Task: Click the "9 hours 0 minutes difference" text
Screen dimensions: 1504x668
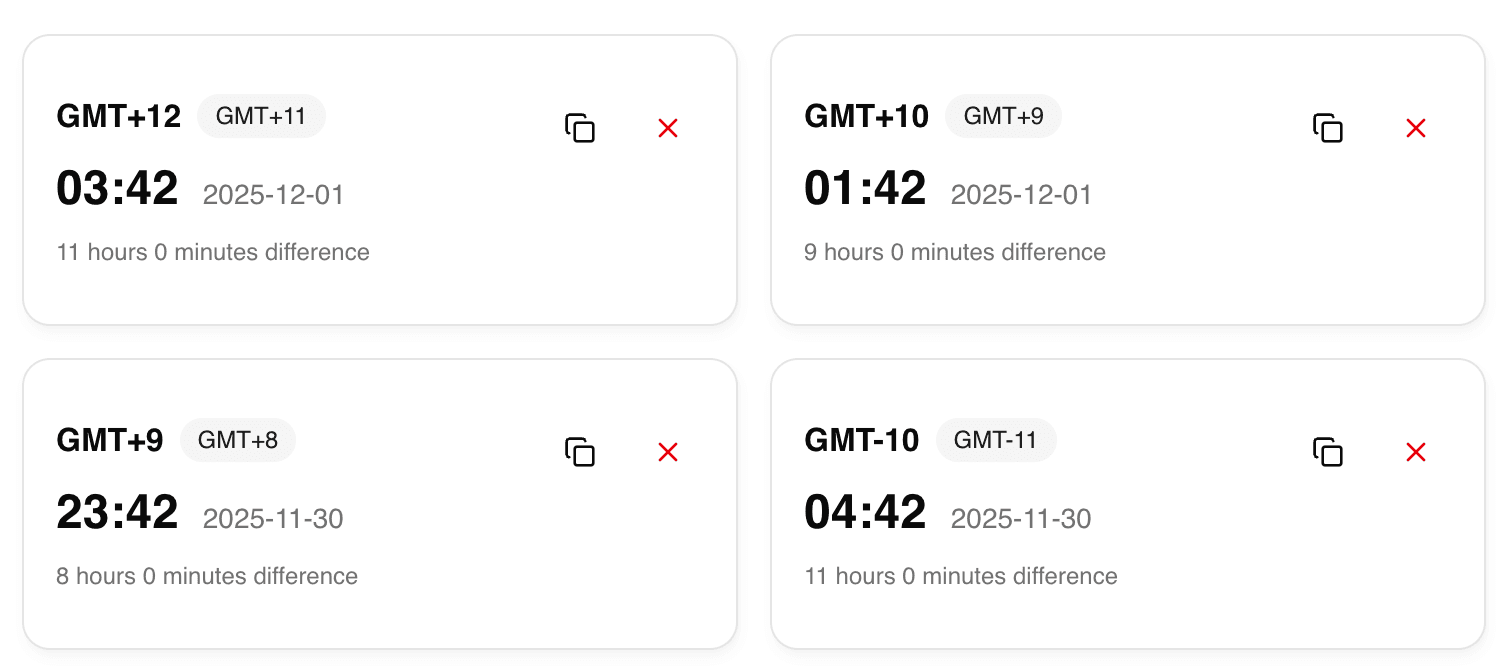Action: coord(955,252)
